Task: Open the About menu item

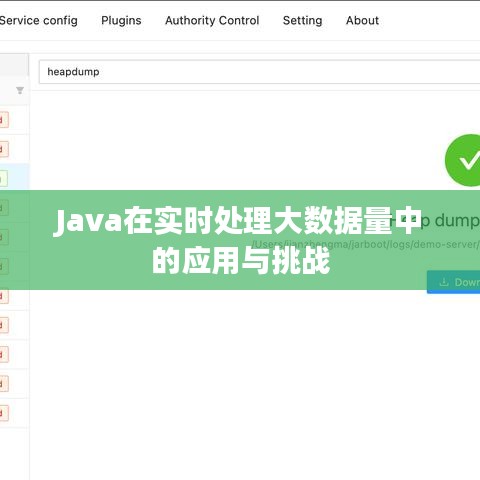Action: tap(362, 21)
